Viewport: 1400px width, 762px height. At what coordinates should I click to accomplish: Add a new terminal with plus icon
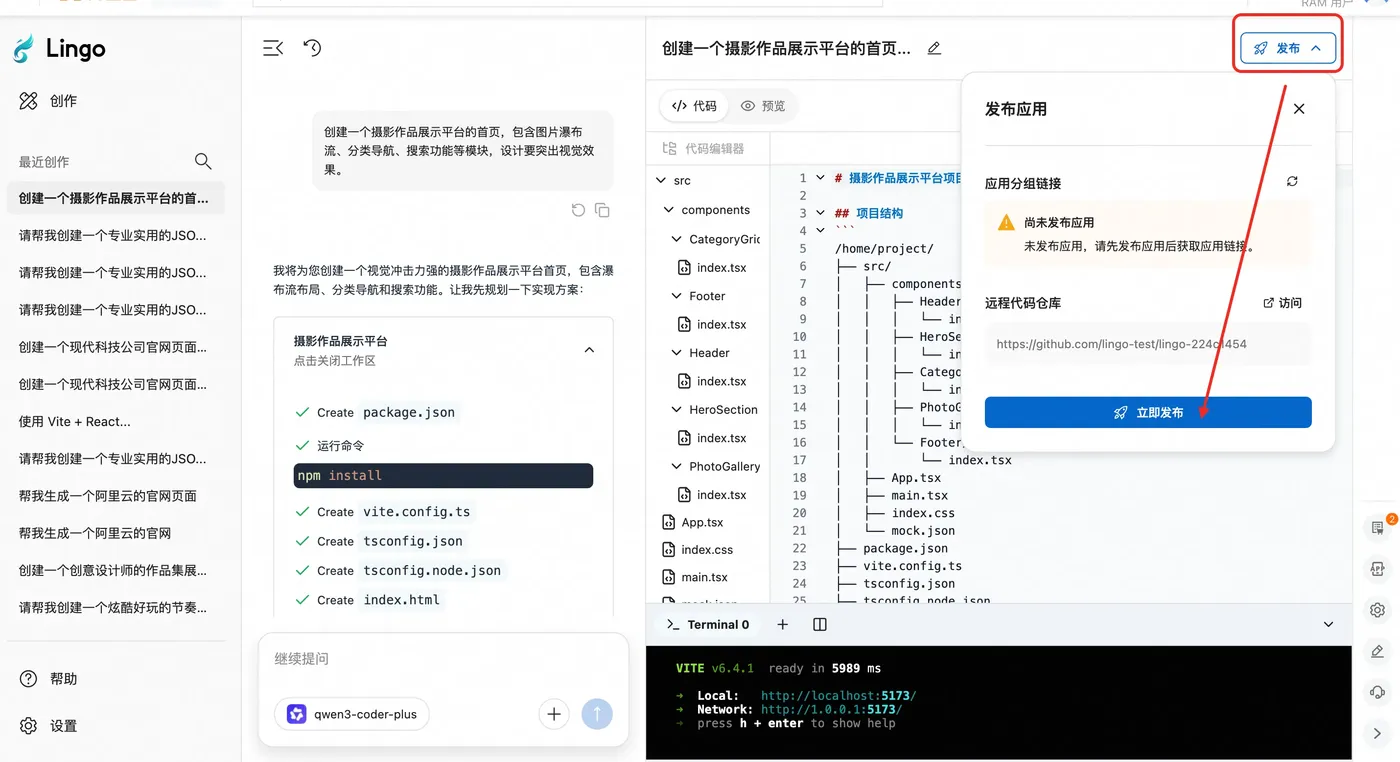point(783,624)
